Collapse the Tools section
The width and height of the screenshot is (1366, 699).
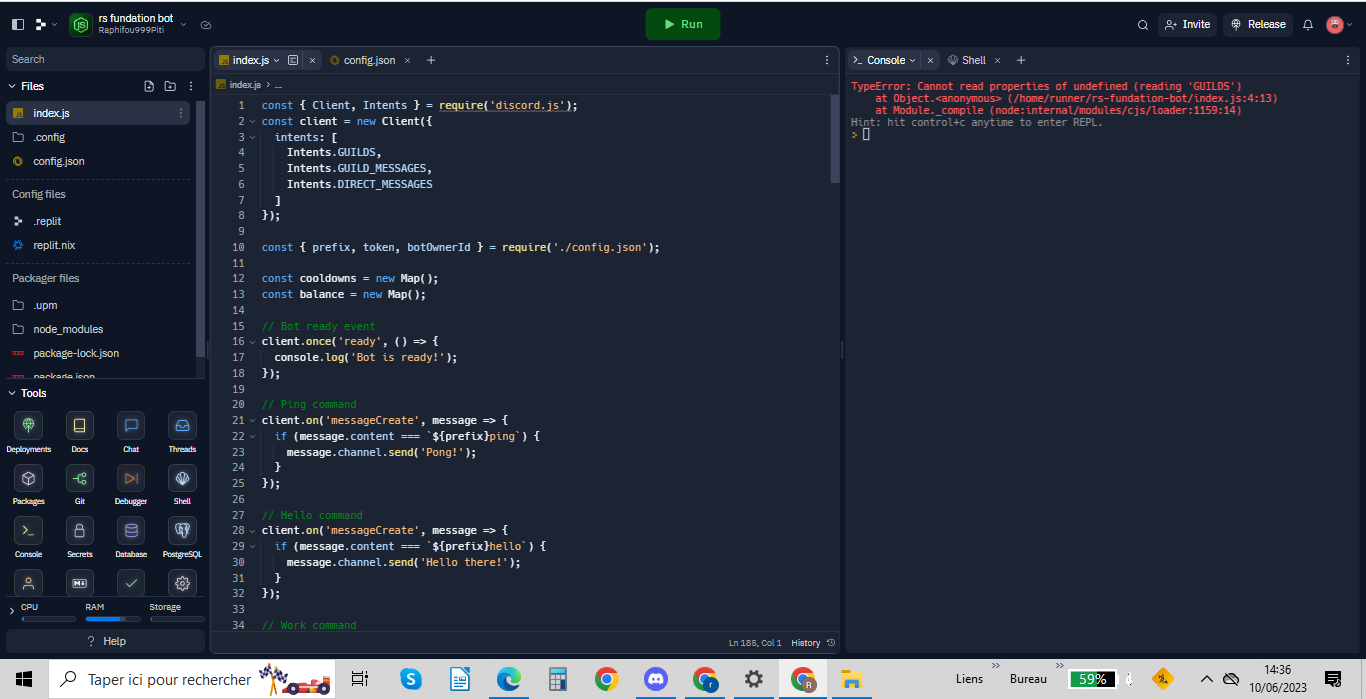click(13, 393)
